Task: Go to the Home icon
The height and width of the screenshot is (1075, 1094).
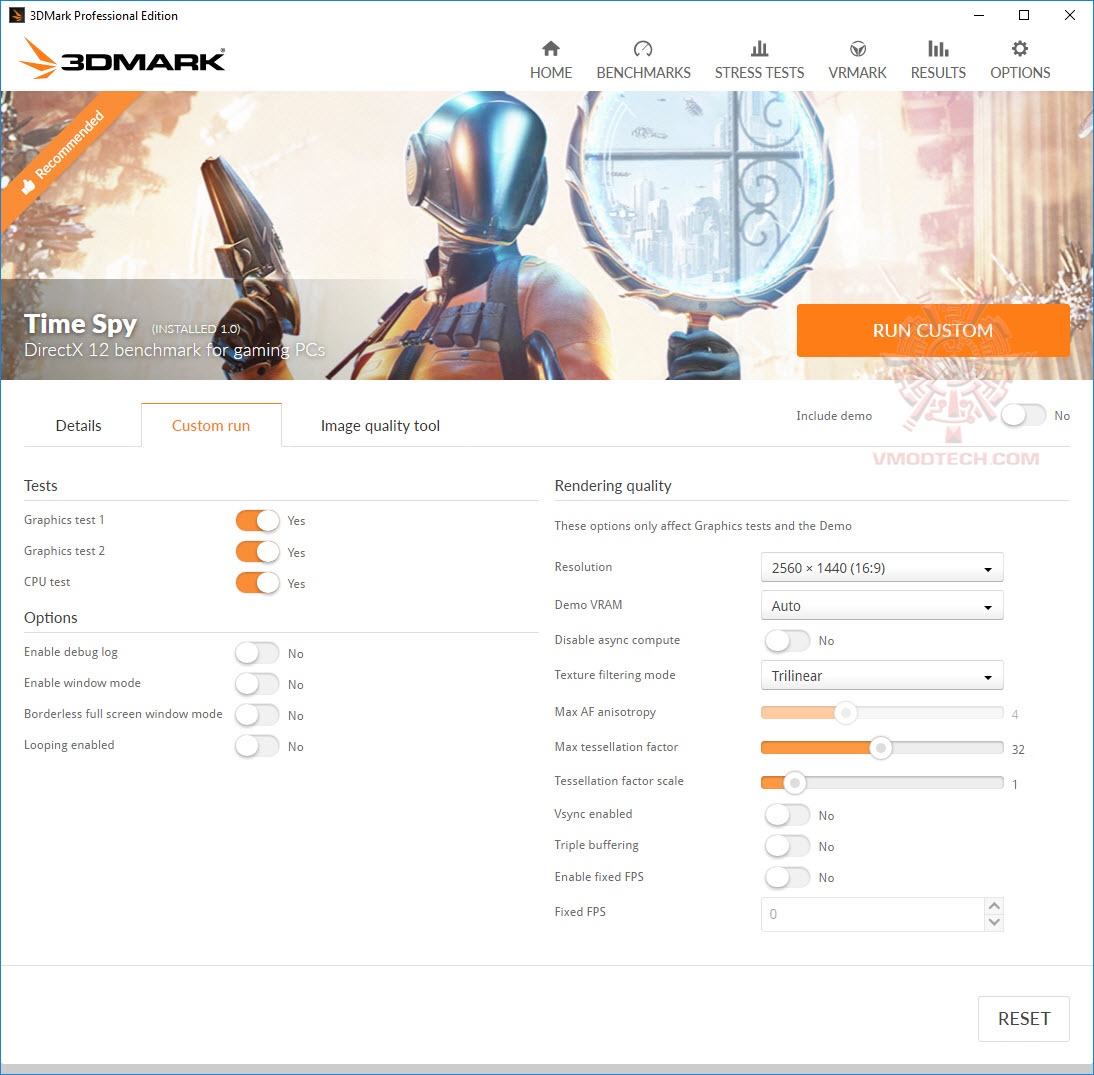Action: coord(550,49)
